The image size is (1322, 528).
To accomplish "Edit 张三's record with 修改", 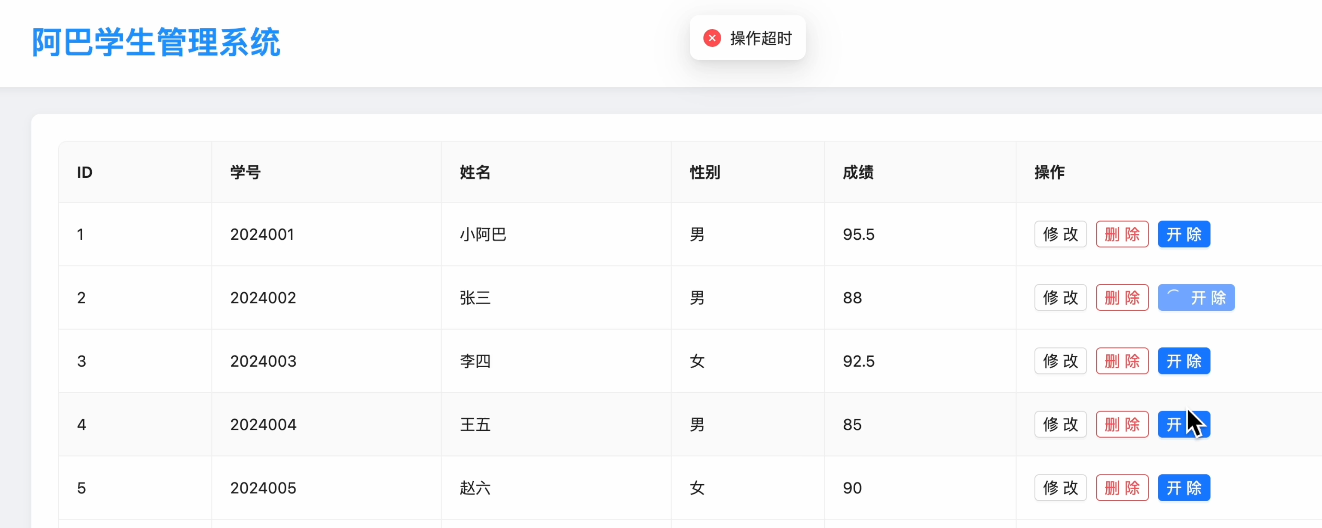I will click(1060, 298).
